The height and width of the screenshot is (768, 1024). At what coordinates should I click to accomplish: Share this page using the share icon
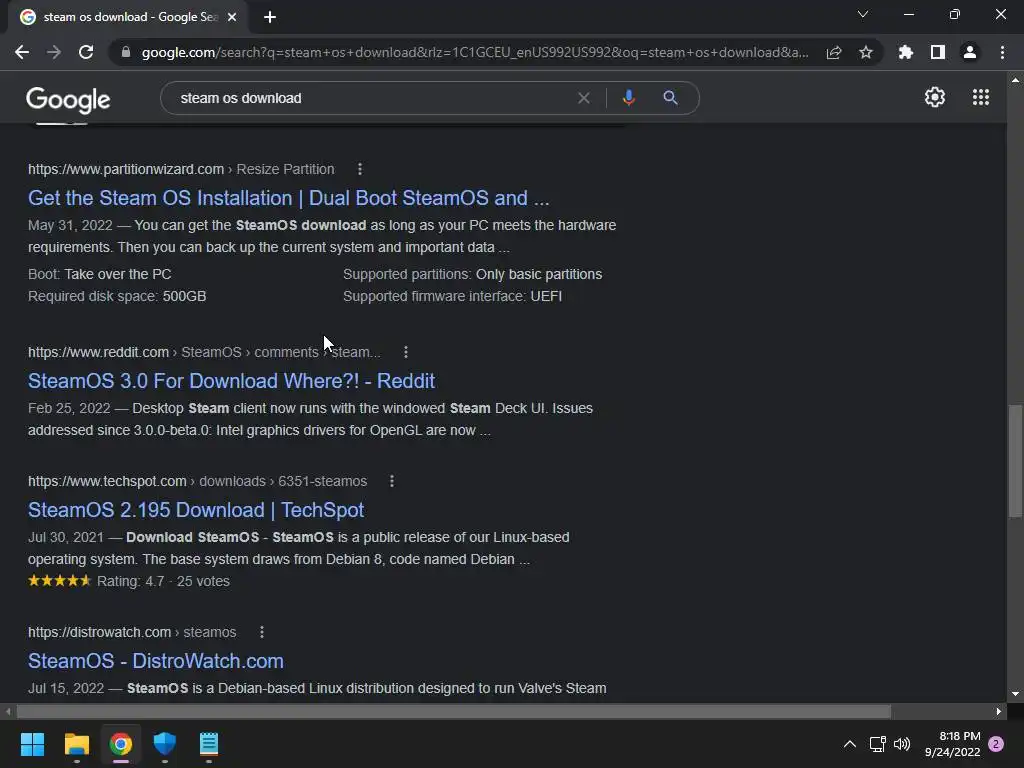pyautogui.click(x=834, y=52)
